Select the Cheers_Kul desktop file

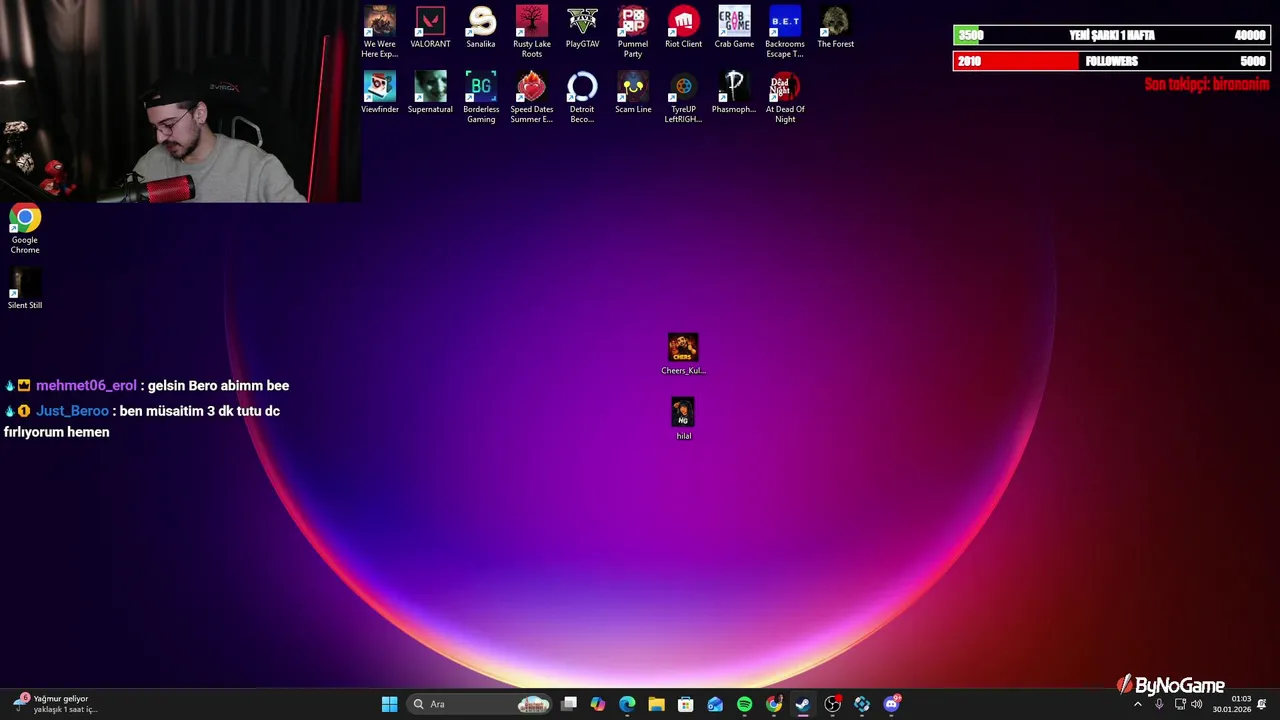point(684,354)
